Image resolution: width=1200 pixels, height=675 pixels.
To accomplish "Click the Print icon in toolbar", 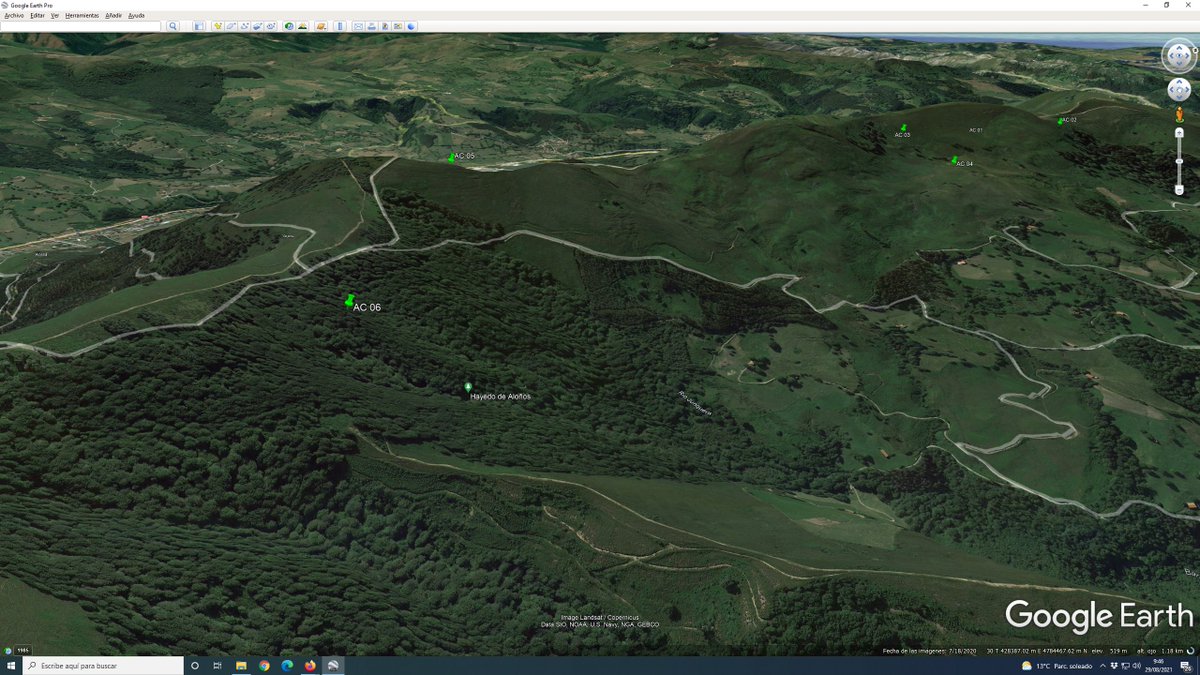I will pos(372,26).
